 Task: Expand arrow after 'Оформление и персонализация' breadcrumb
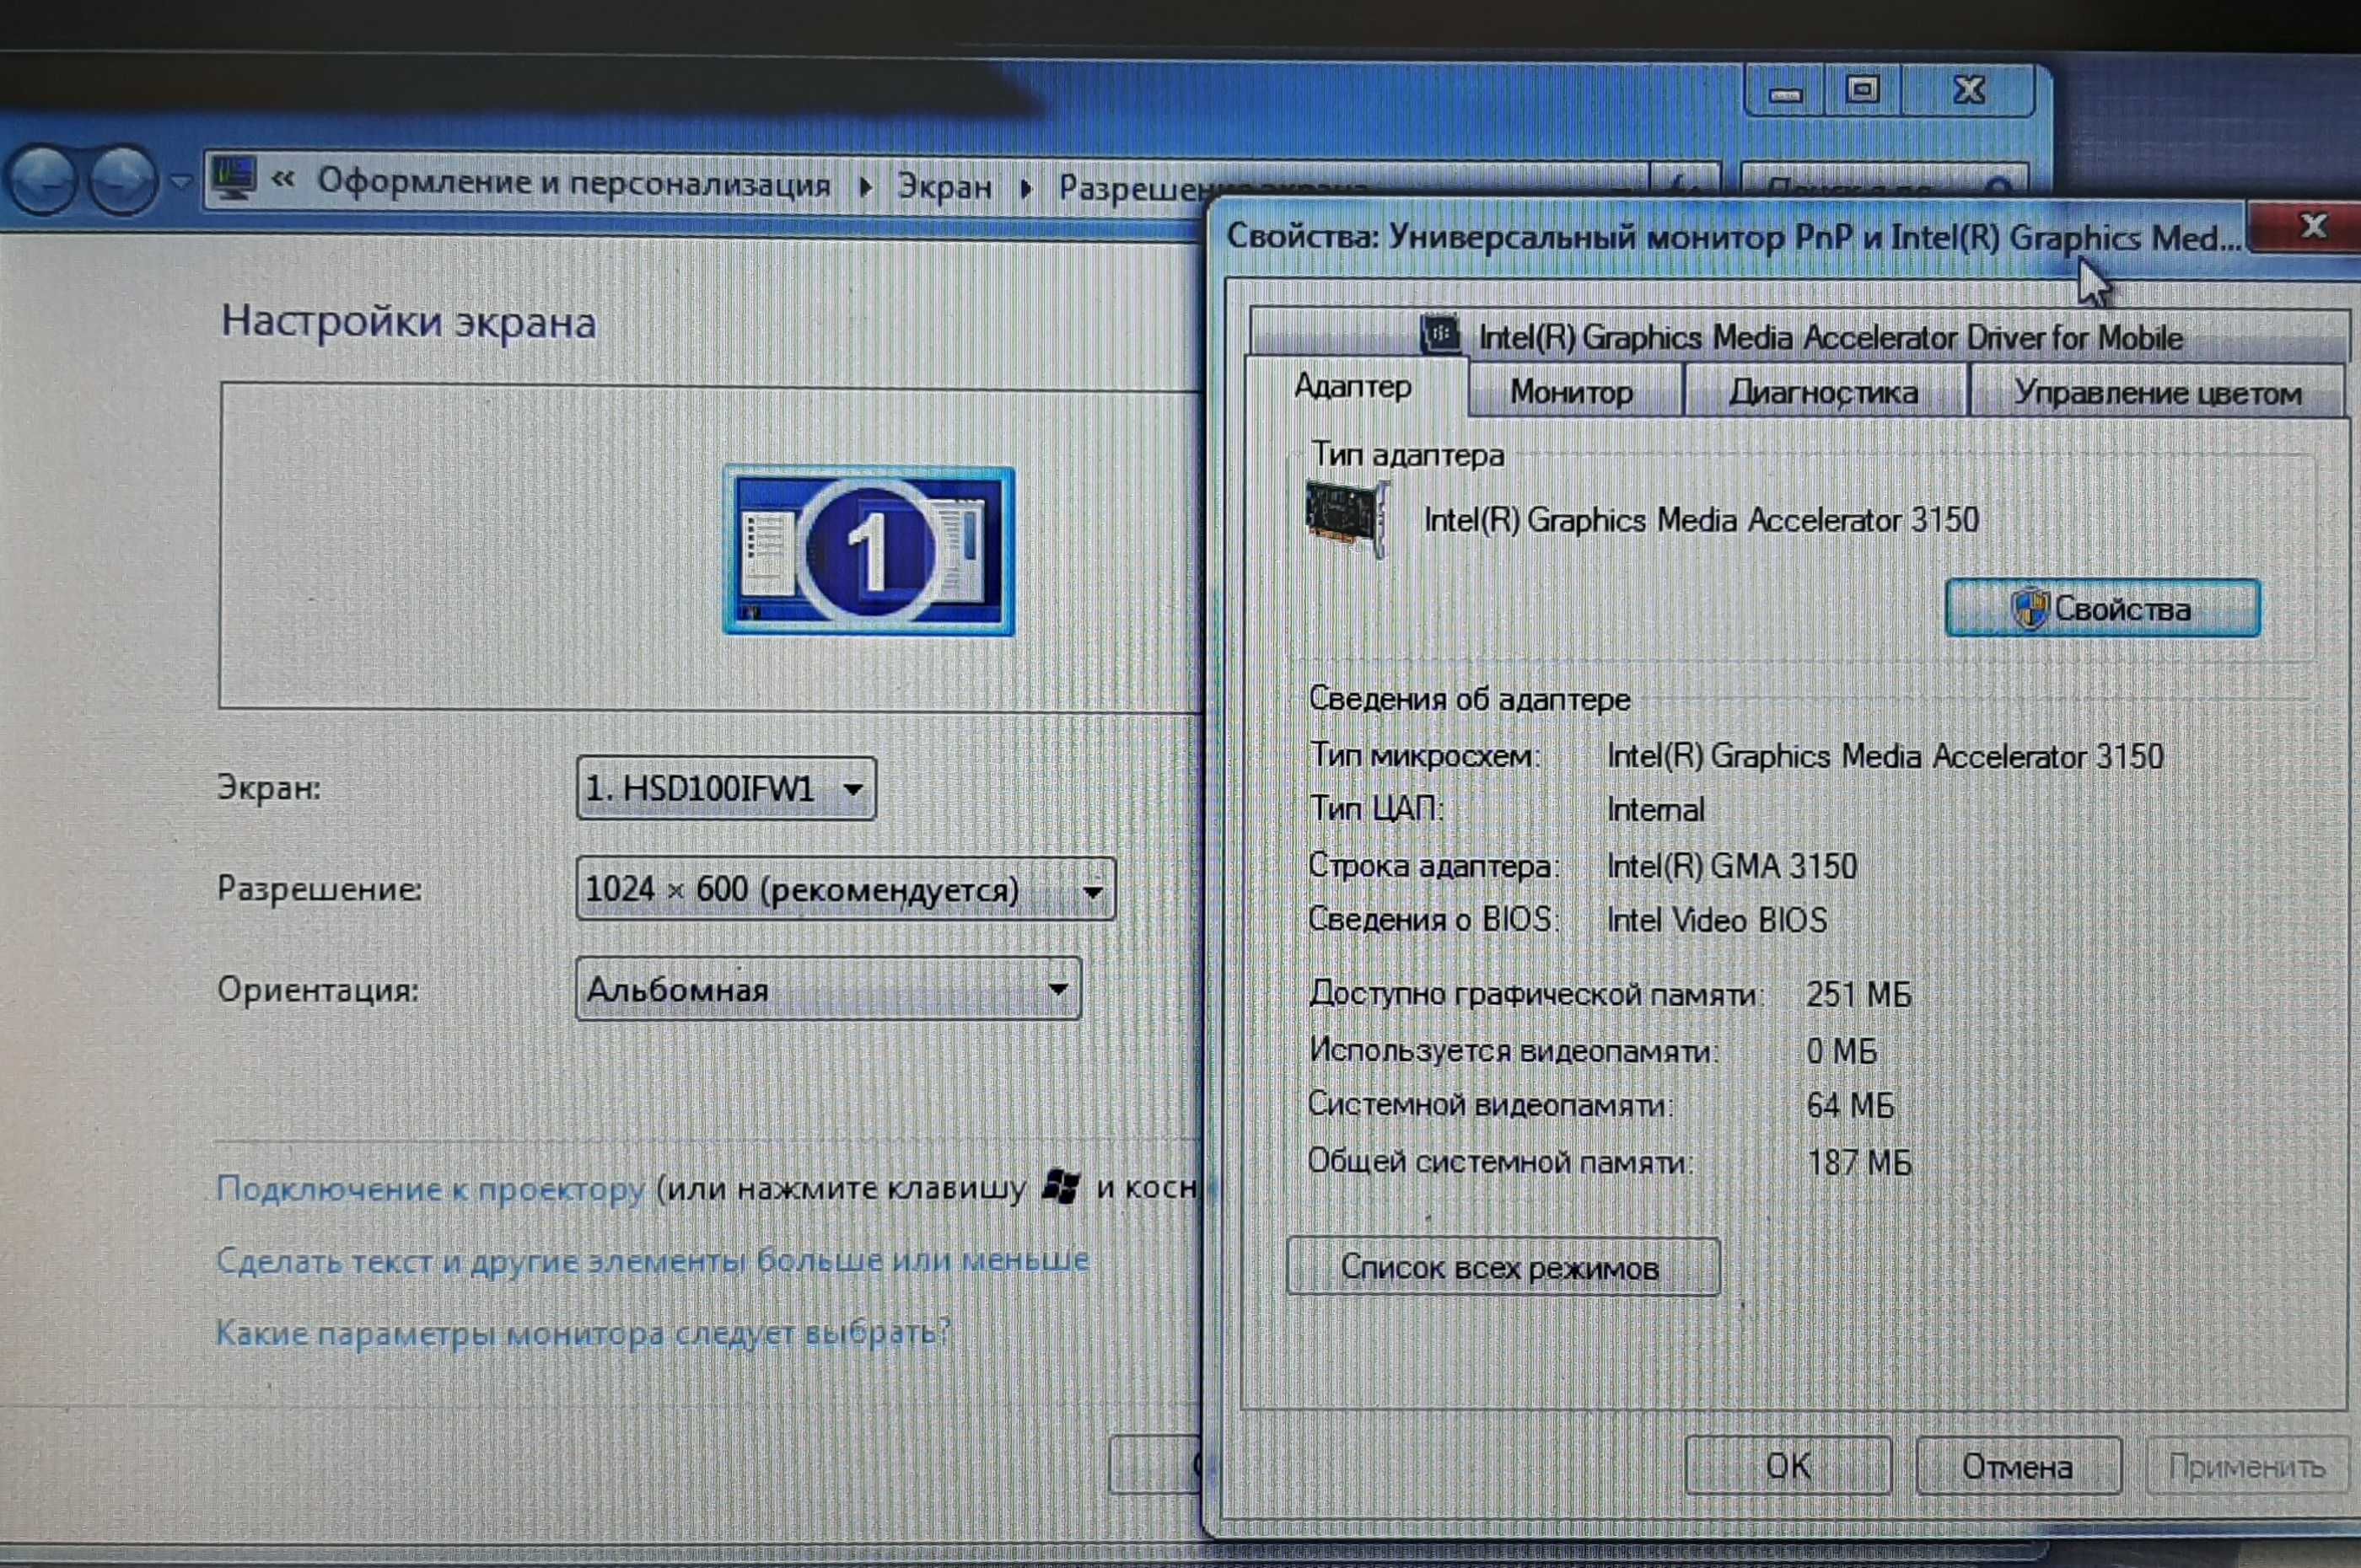865,186
